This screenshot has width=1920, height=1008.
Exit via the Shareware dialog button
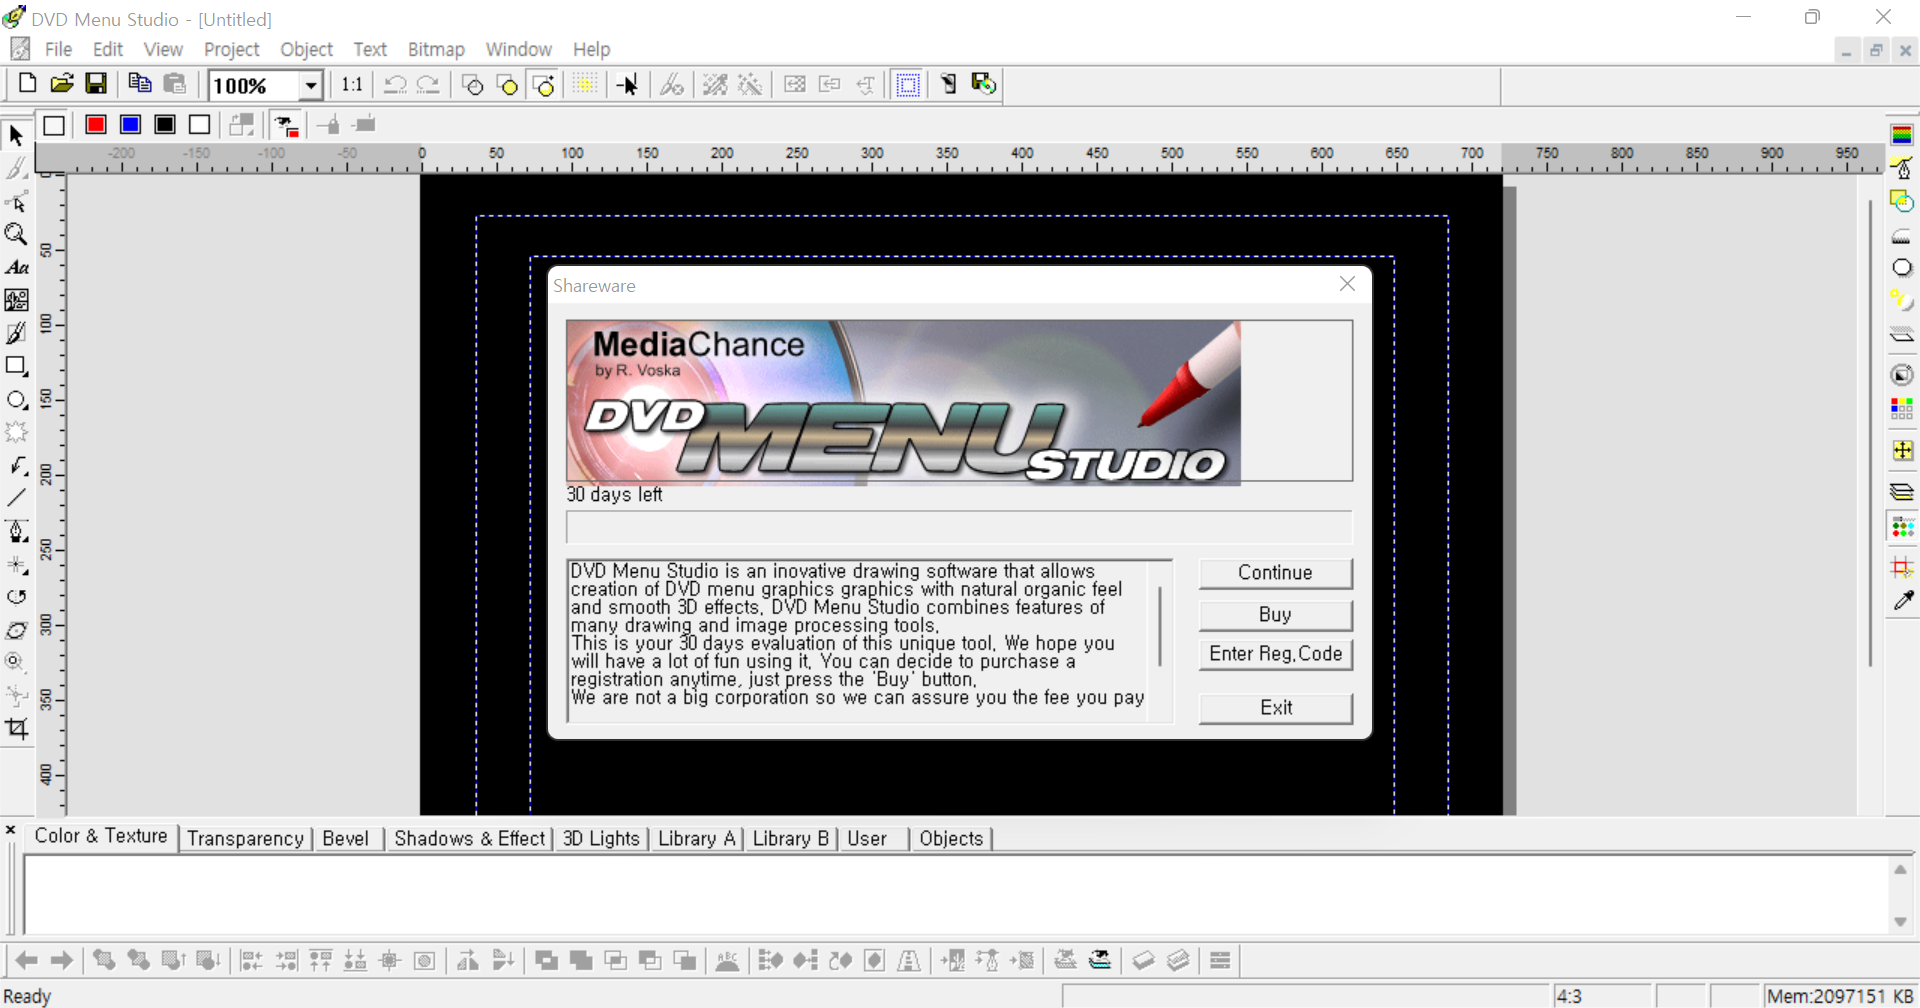1275,708
